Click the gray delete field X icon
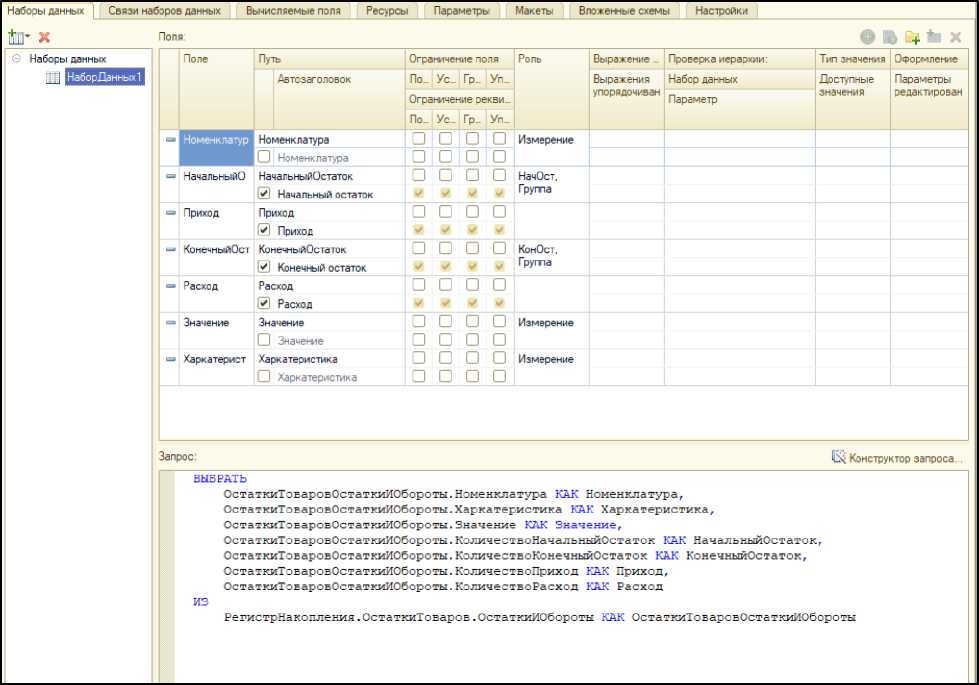979x685 pixels. coord(955,36)
